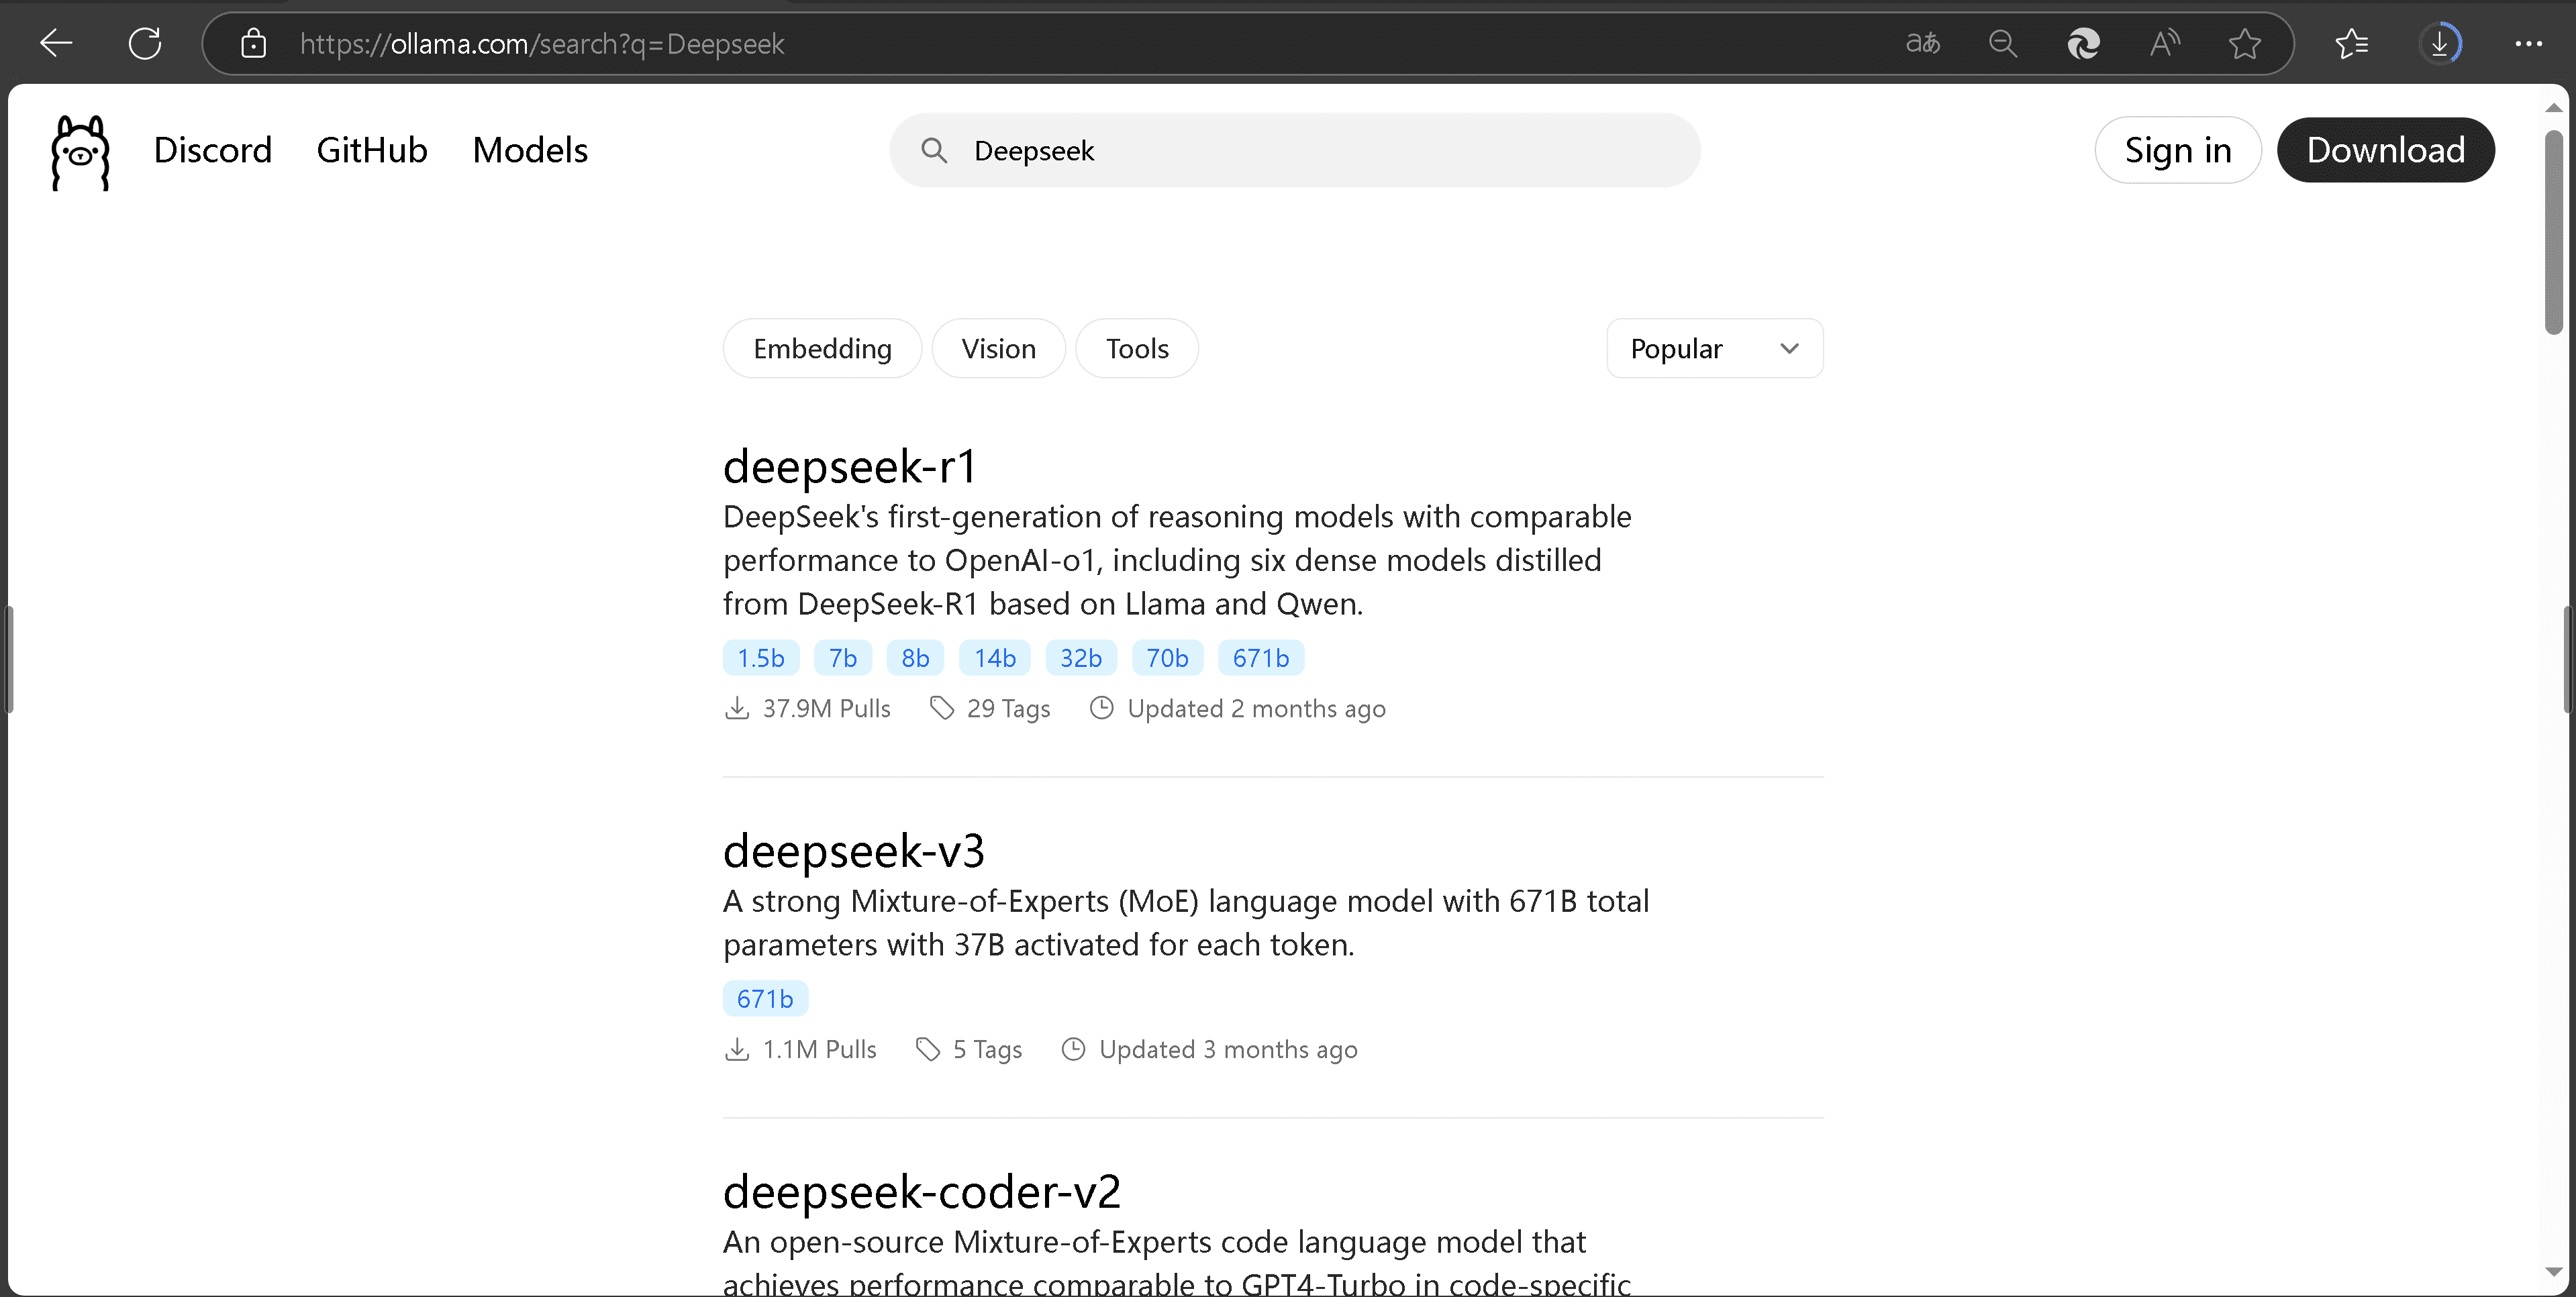Select the 671b tag of deepseek-r1
This screenshot has width=2576, height=1297.
pos(1261,658)
